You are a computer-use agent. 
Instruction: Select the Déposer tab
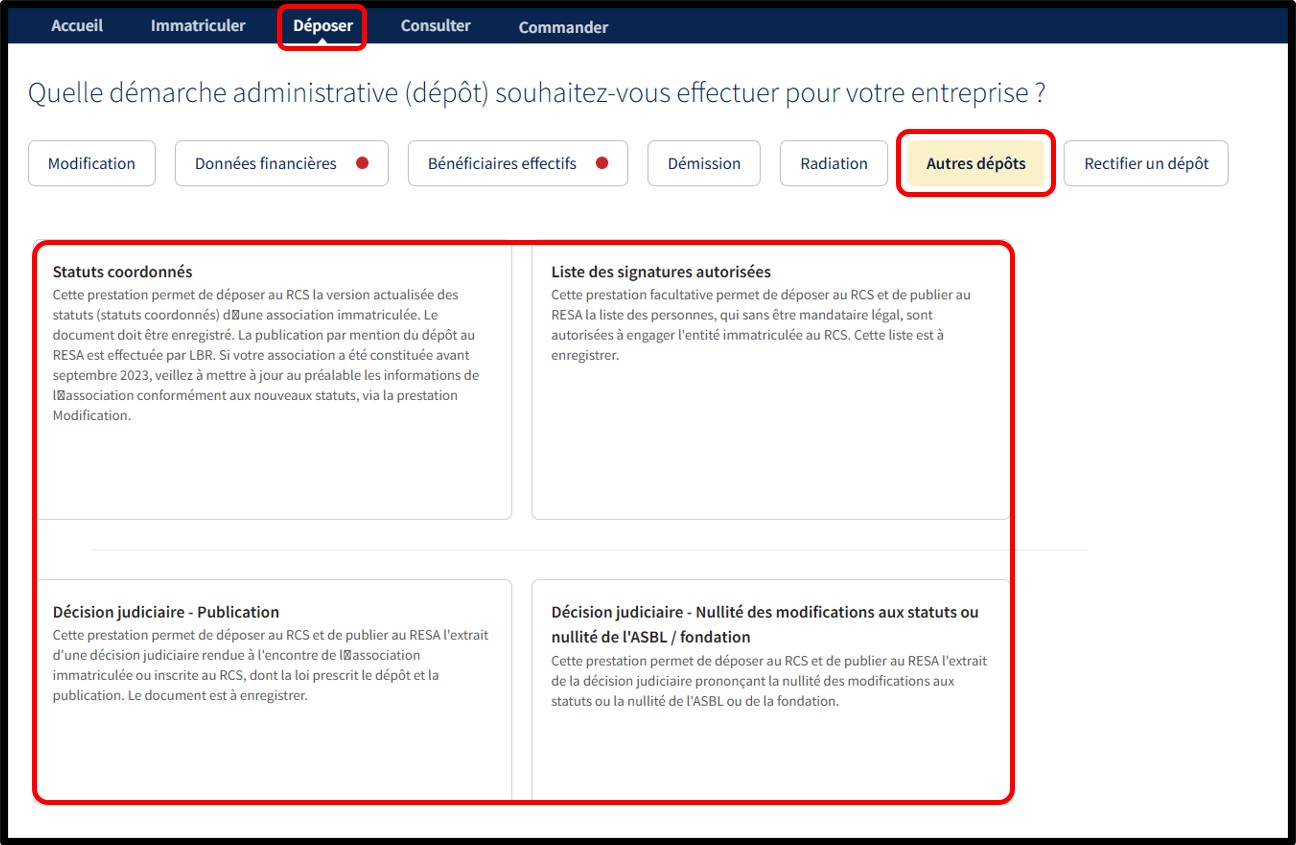tap(323, 26)
